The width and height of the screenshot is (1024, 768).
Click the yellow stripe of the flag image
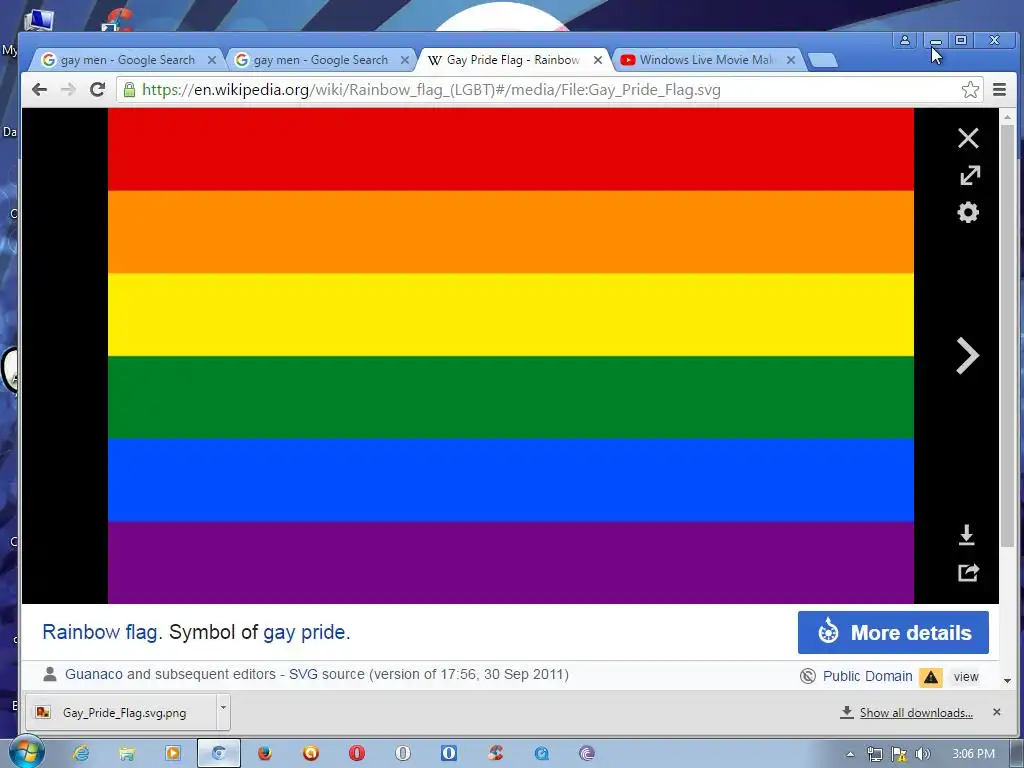pyautogui.click(x=511, y=315)
